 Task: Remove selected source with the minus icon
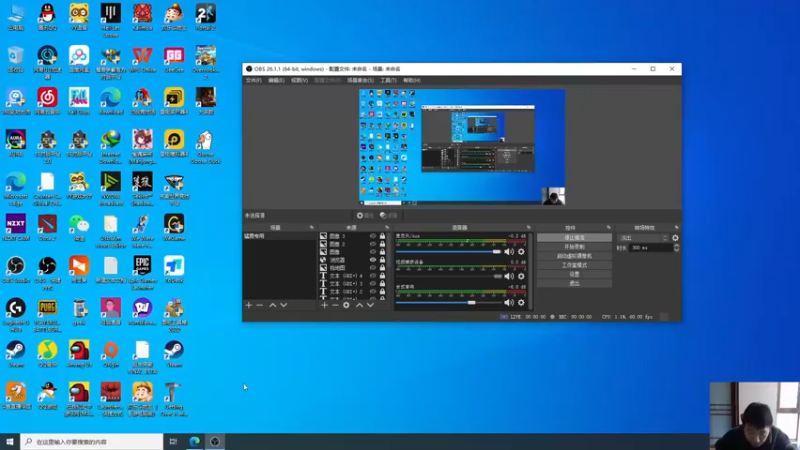(x=335, y=305)
